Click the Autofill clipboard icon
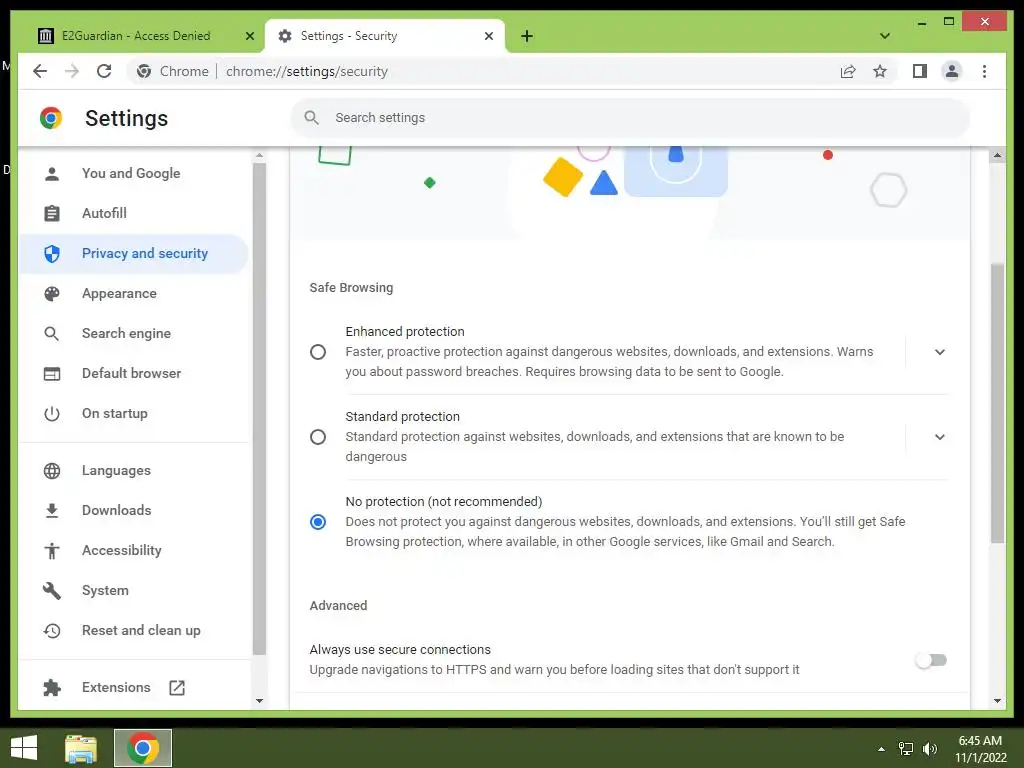Screen dimensions: 1024x768 coord(52,213)
